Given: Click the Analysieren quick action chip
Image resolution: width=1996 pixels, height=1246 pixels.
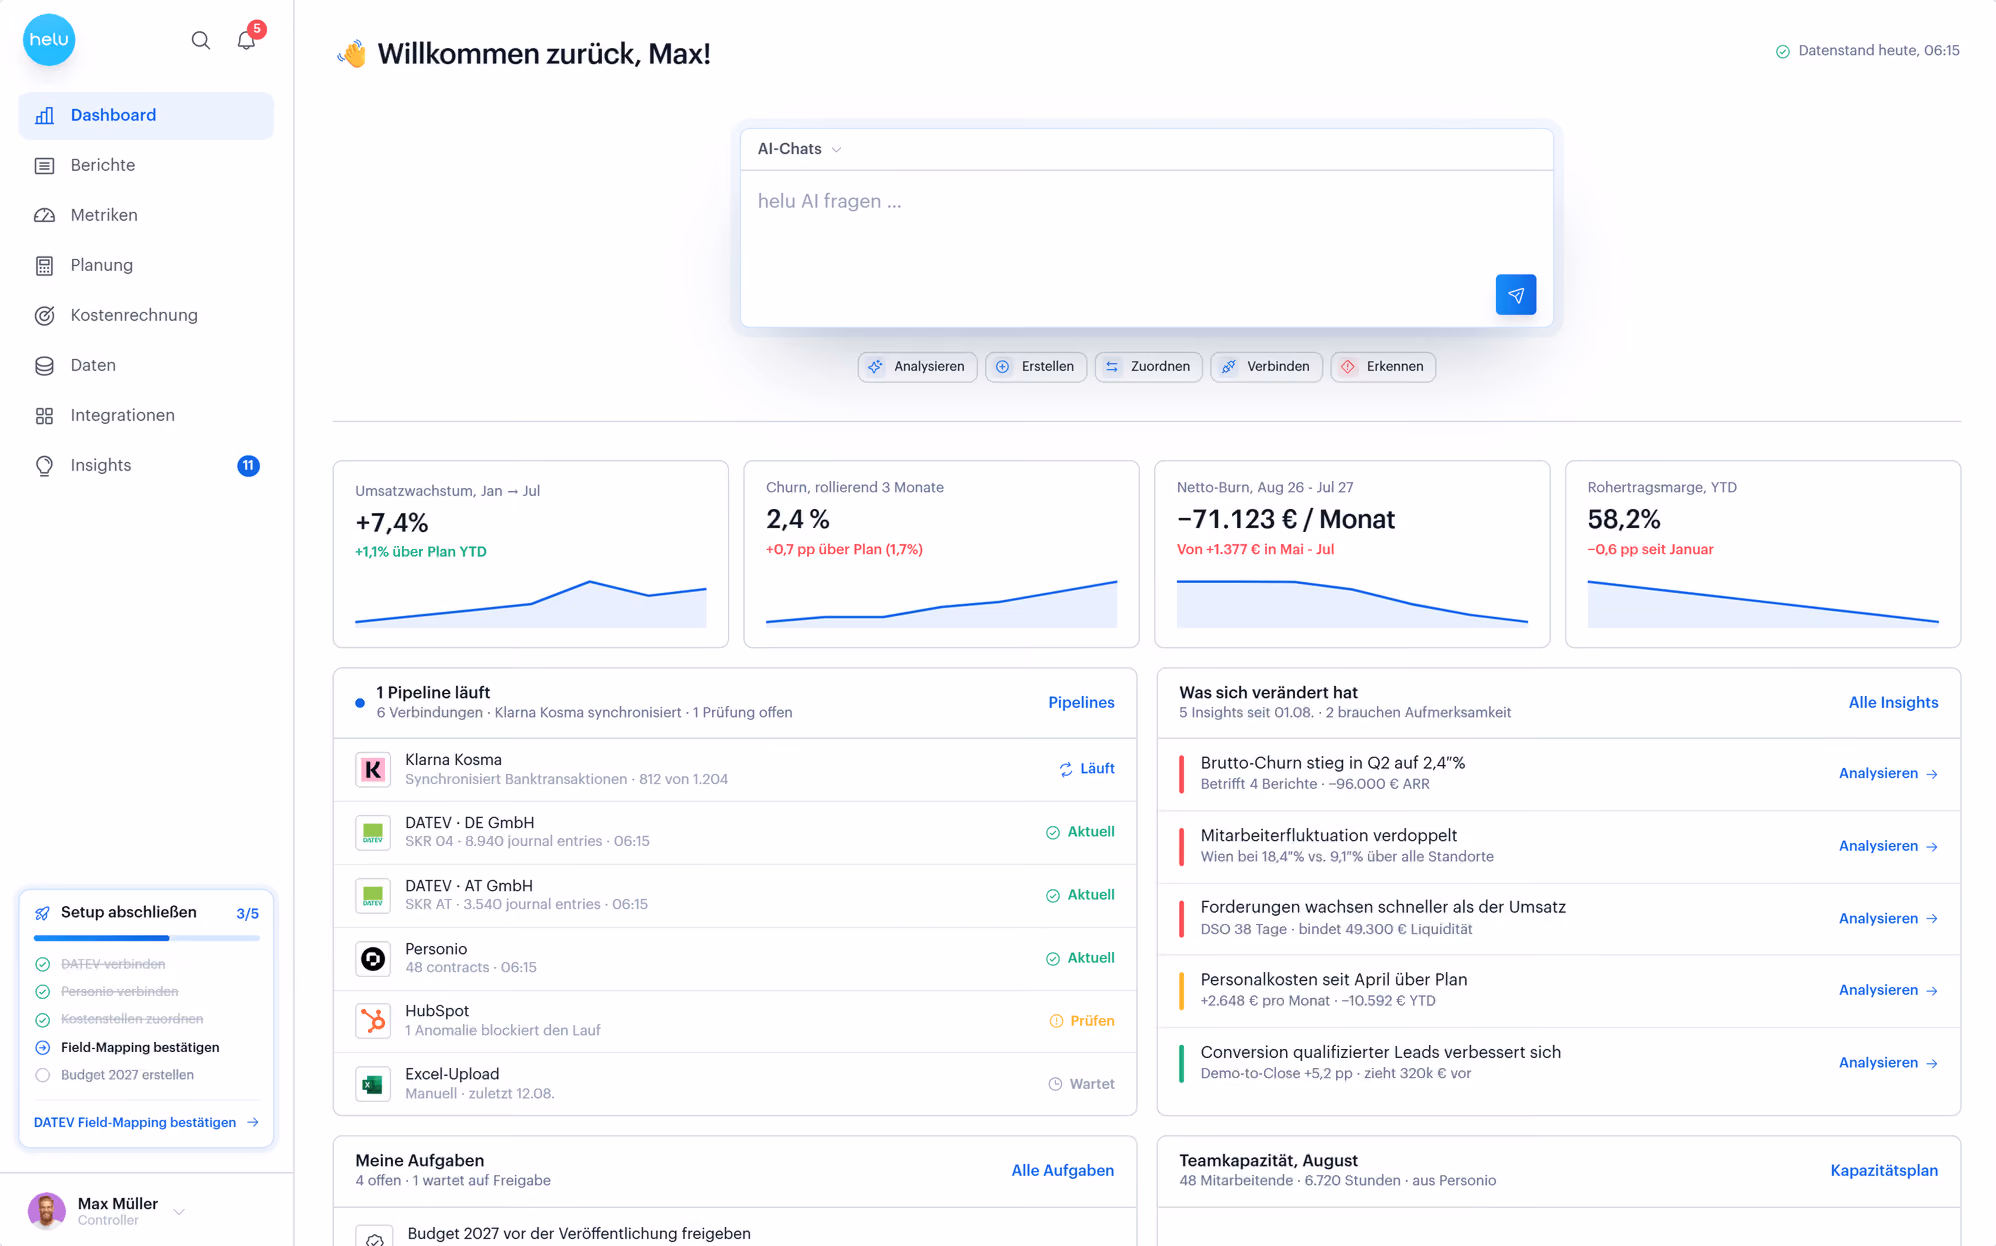Looking at the screenshot, I should [917, 366].
